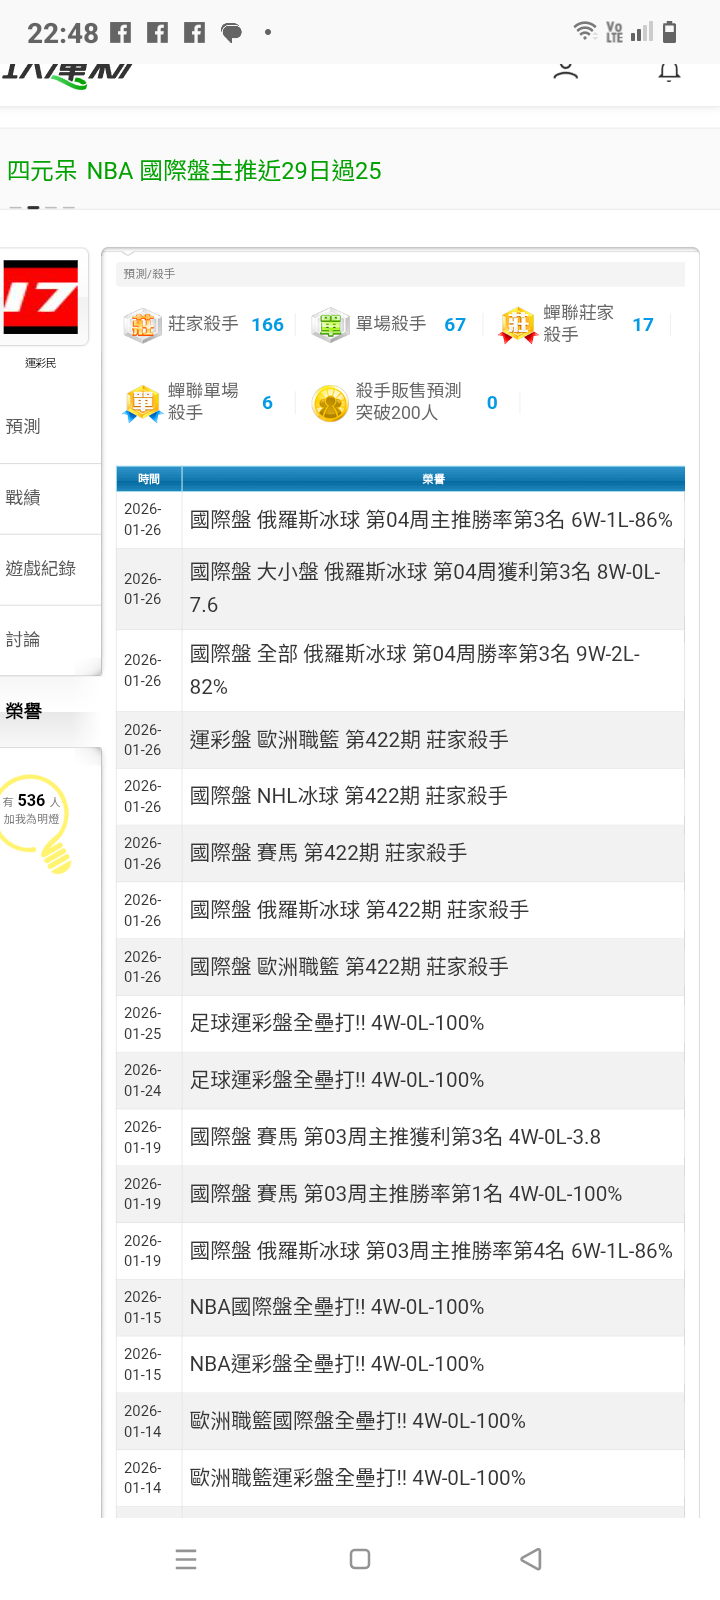
Task: Tap the 時間 column header
Action: [x=149, y=479]
